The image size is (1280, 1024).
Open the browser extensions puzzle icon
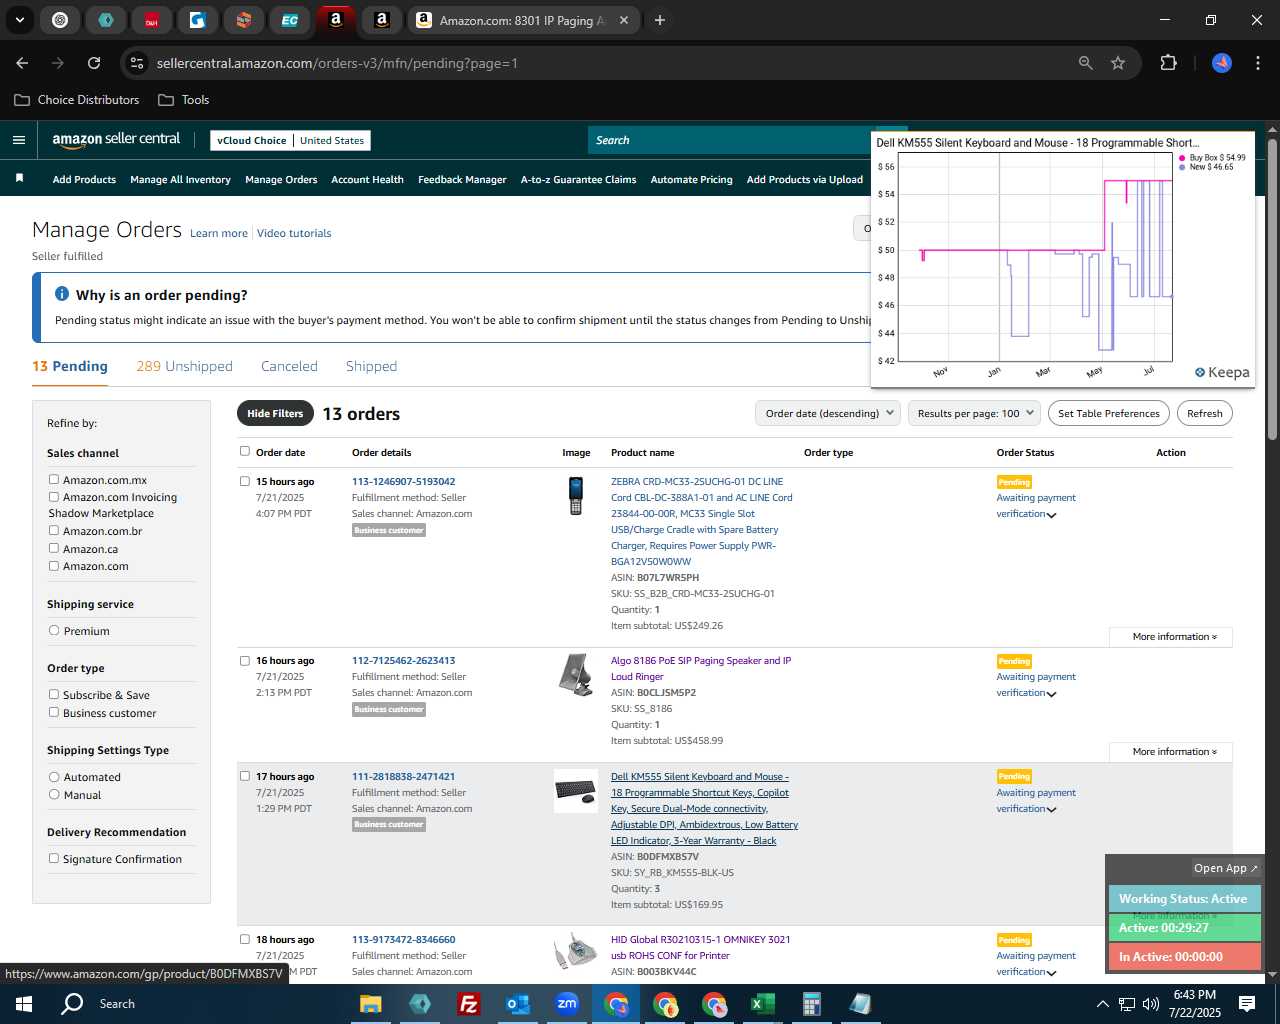coord(1168,63)
